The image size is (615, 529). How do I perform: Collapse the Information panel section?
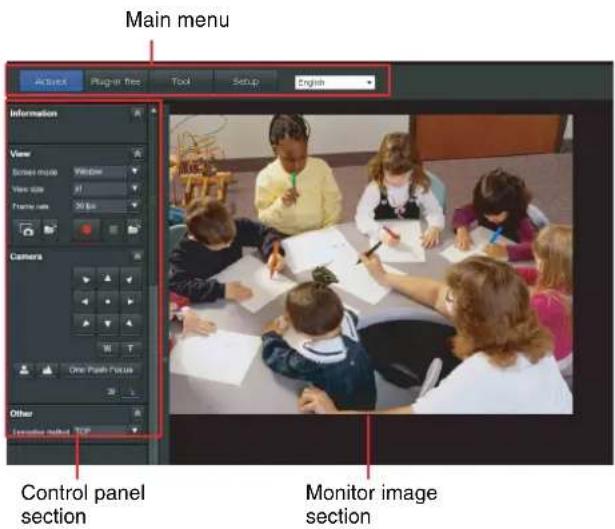[x=137, y=113]
